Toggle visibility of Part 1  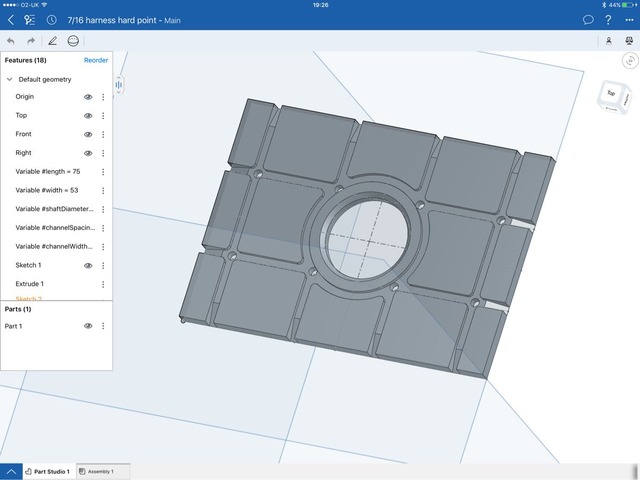click(x=88, y=326)
